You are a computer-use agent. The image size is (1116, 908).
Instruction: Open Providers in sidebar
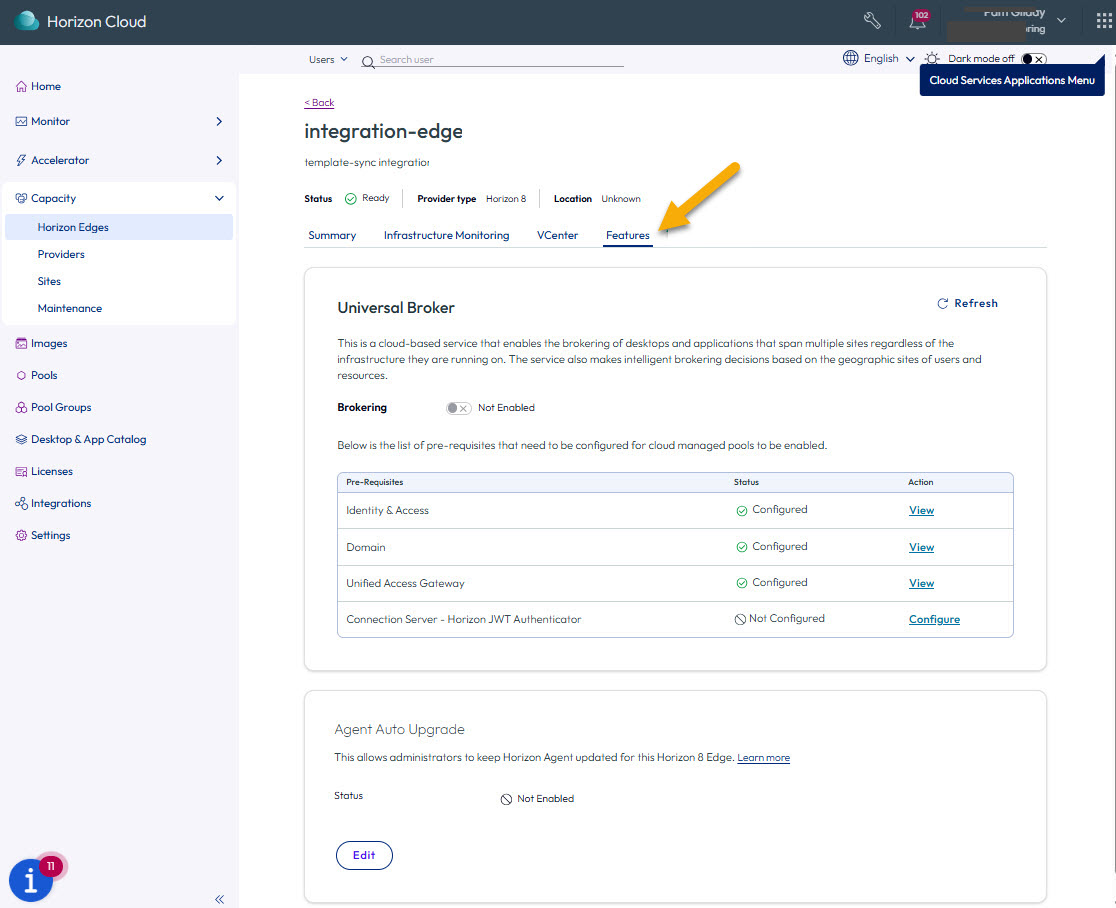[x=61, y=255]
